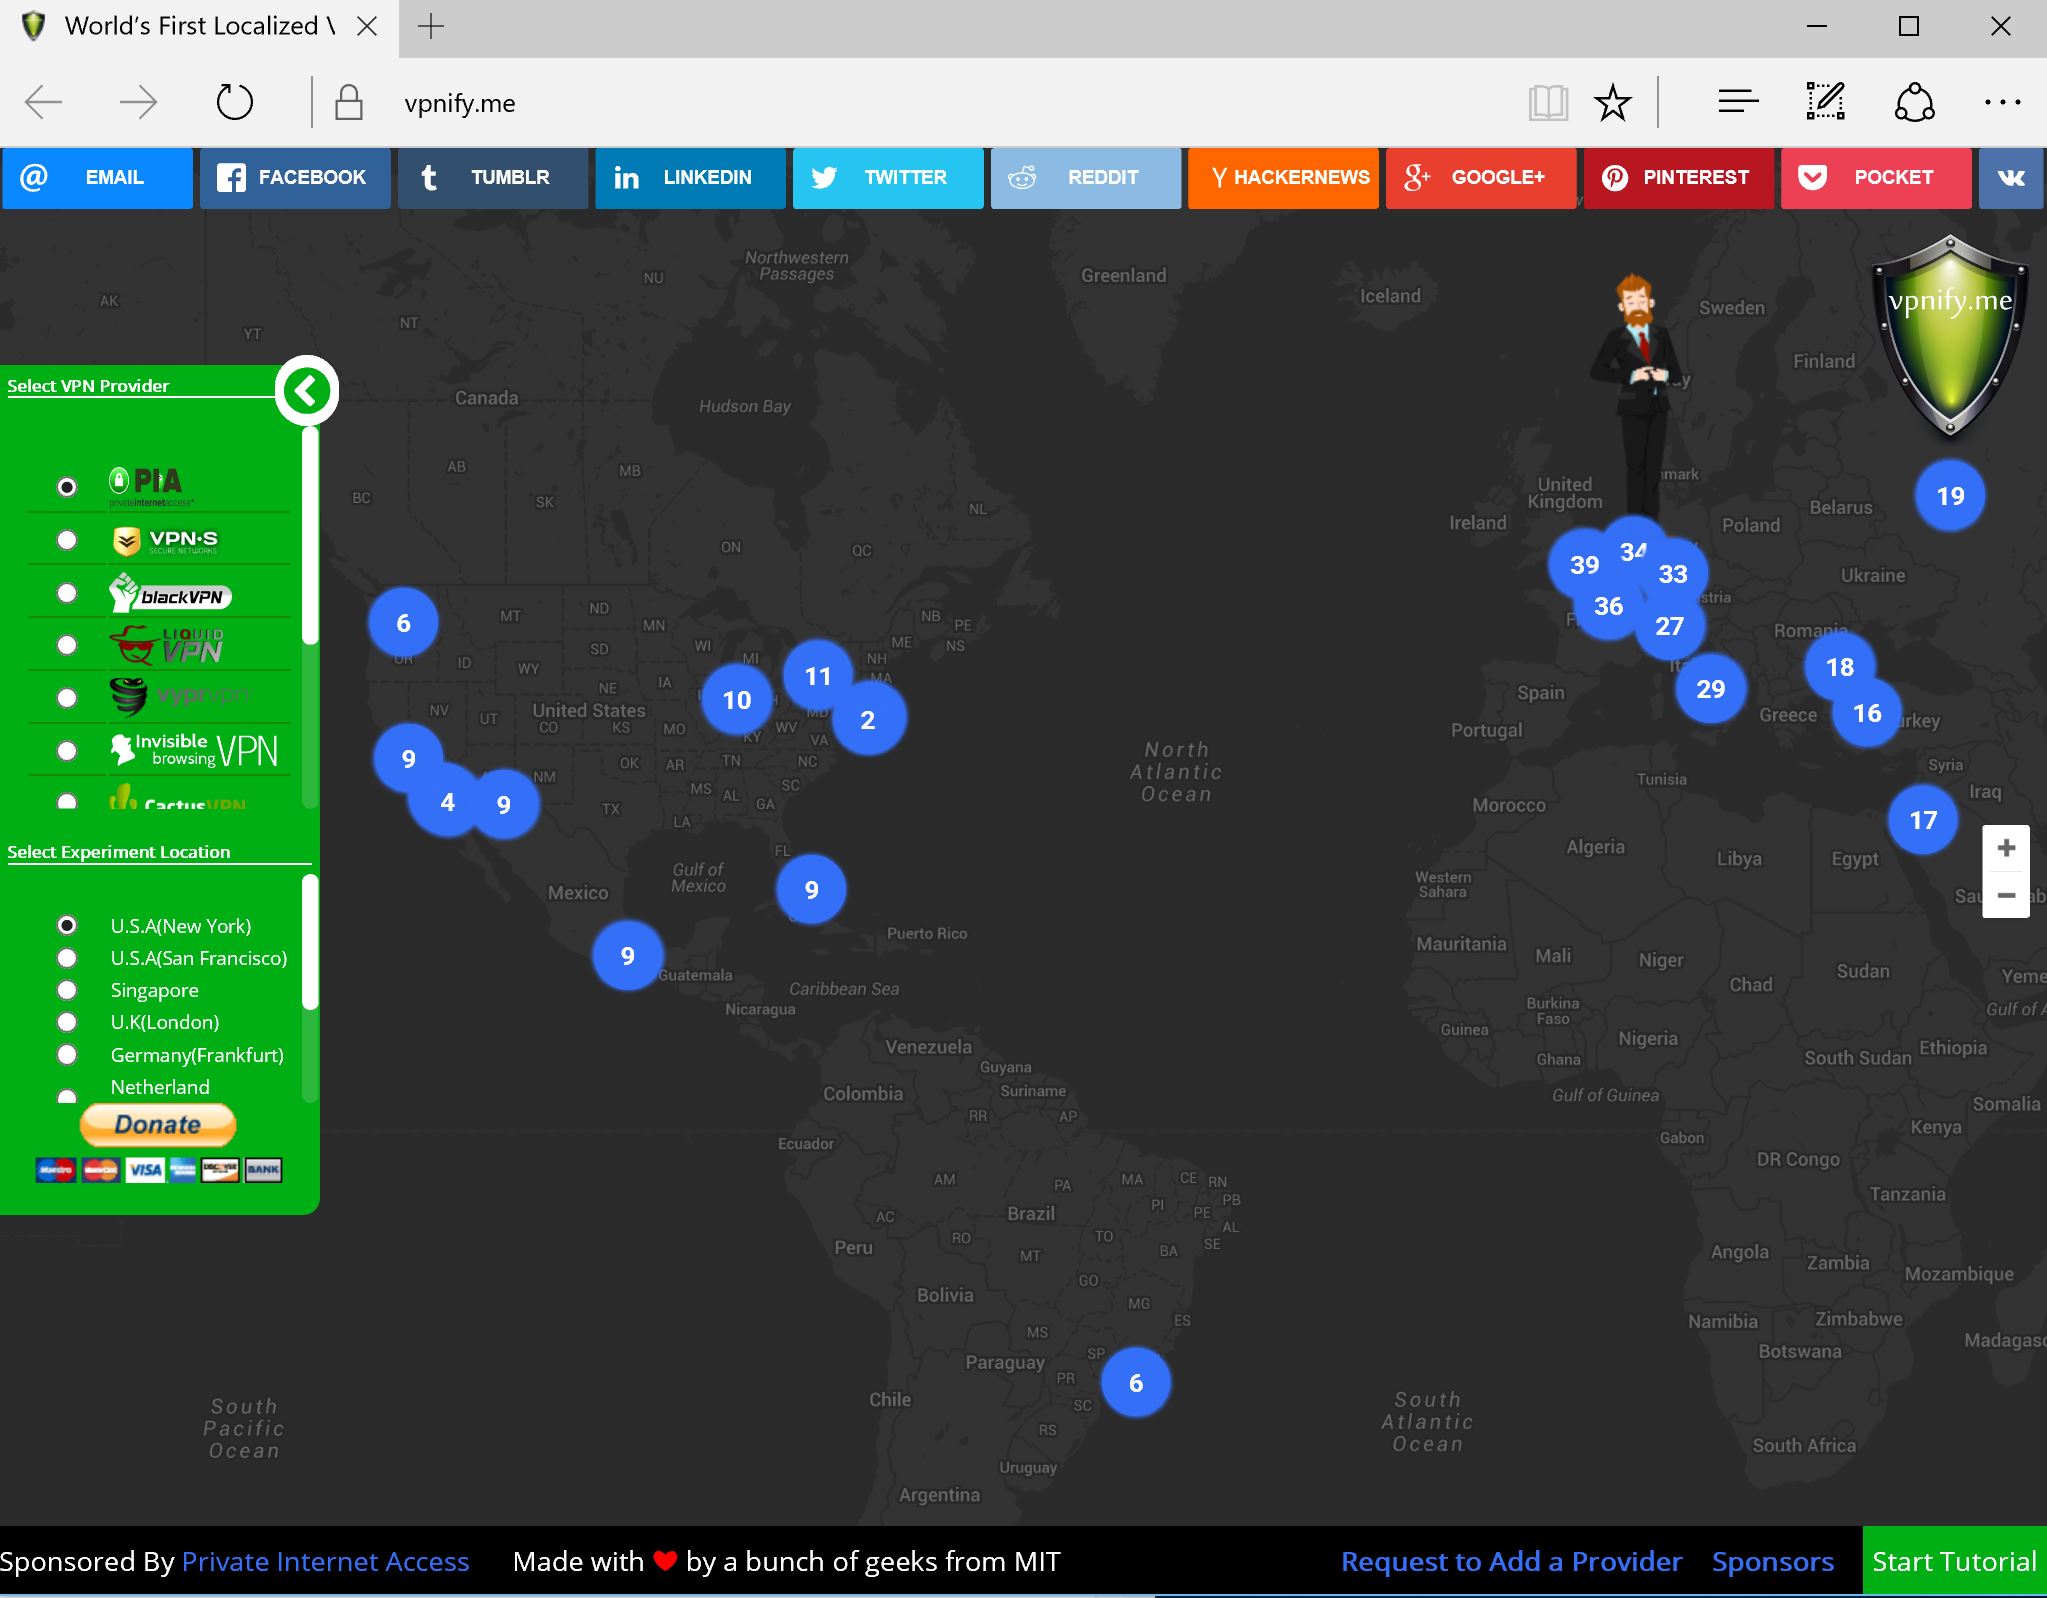Click the vpnify.me shield logo
2047x1598 pixels.
point(1950,337)
